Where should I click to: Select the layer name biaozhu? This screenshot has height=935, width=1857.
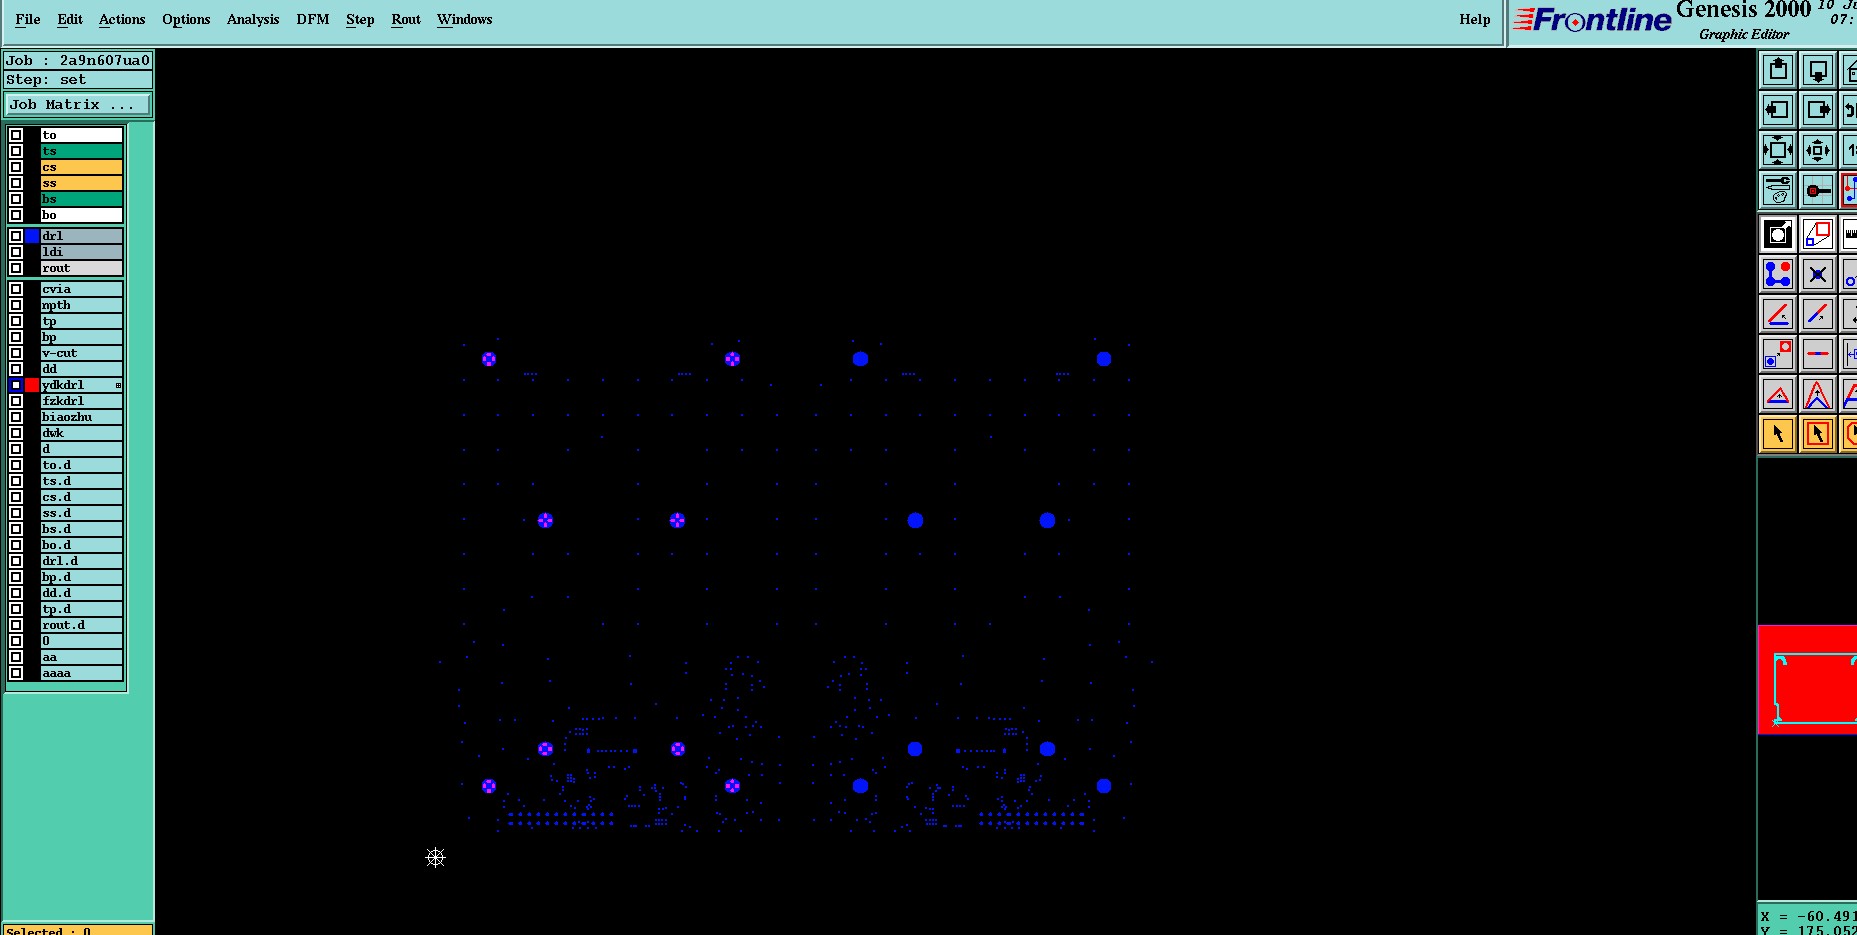[81, 417]
